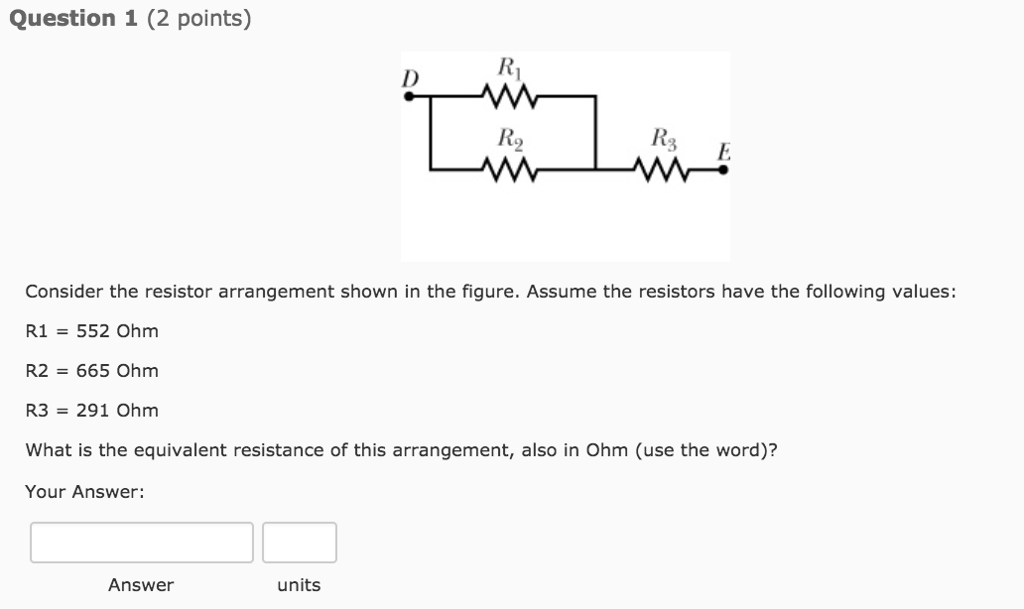
Task: Click the Answer input field
Action: coord(141,542)
